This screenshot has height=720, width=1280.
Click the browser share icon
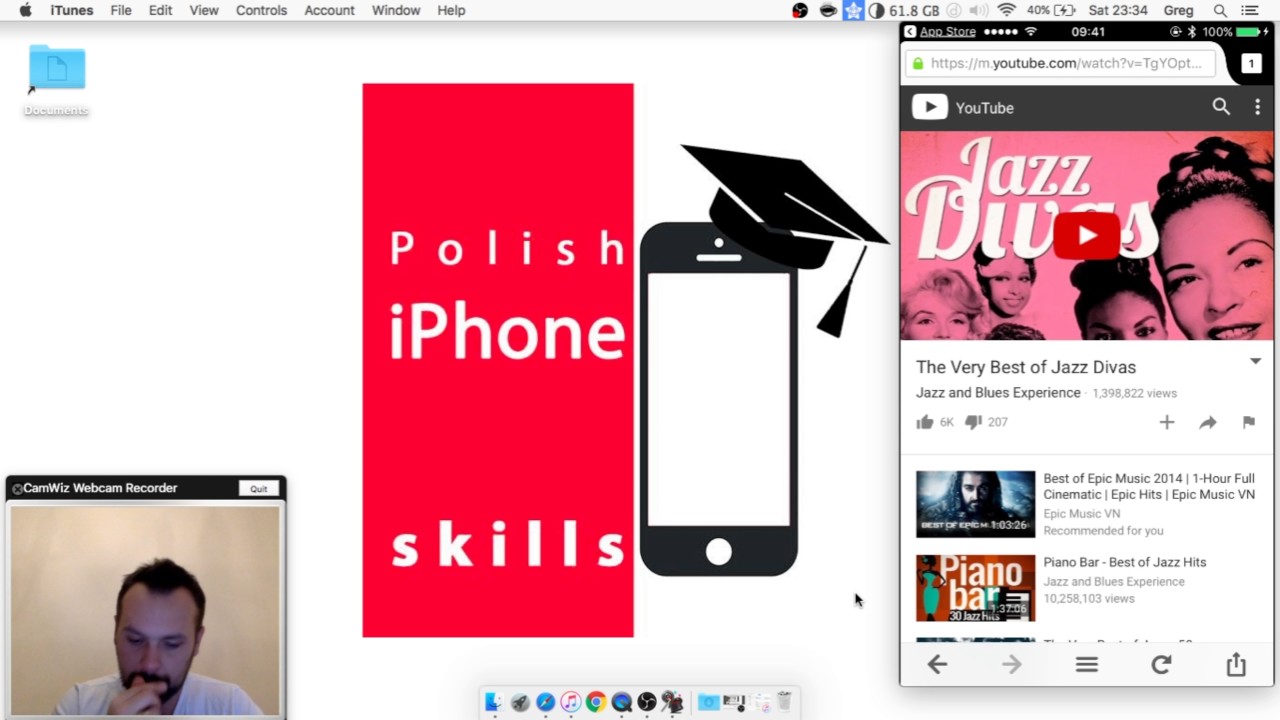[1236, 663]
